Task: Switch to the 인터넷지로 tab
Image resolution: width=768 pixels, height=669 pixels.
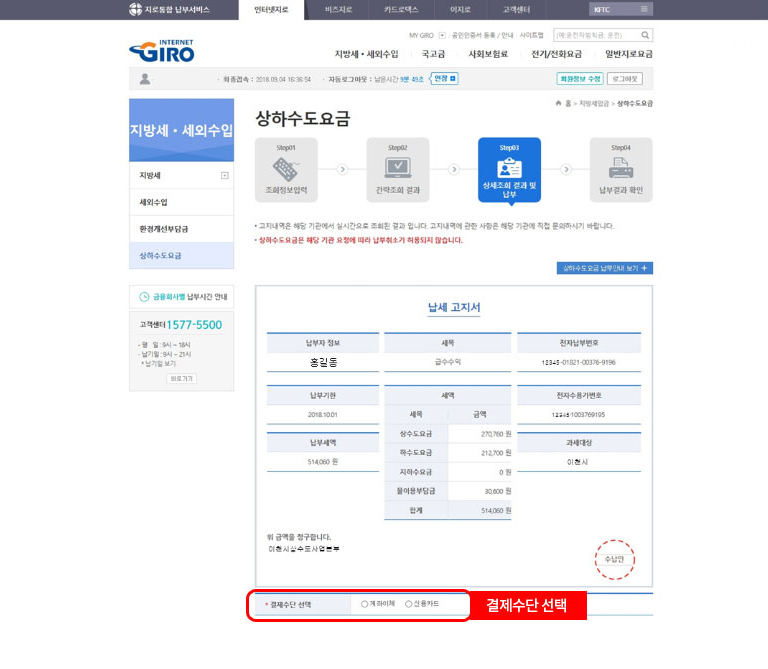Action: [271, 10]
